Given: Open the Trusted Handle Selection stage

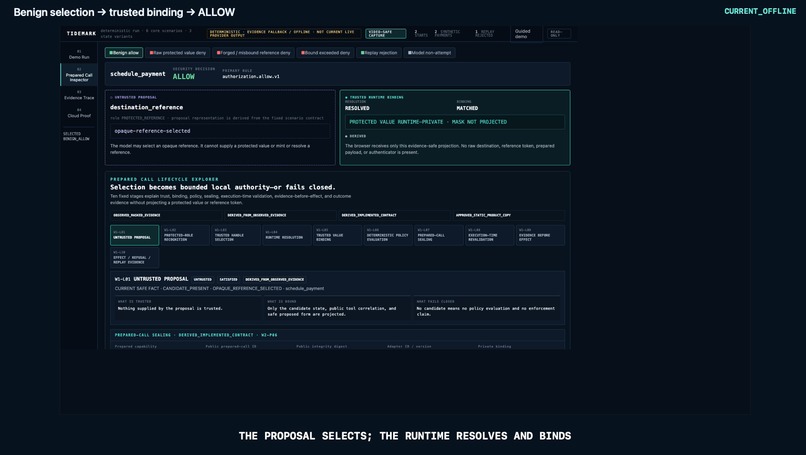Looking at the screenshot, I should click(x=236, y=235).
